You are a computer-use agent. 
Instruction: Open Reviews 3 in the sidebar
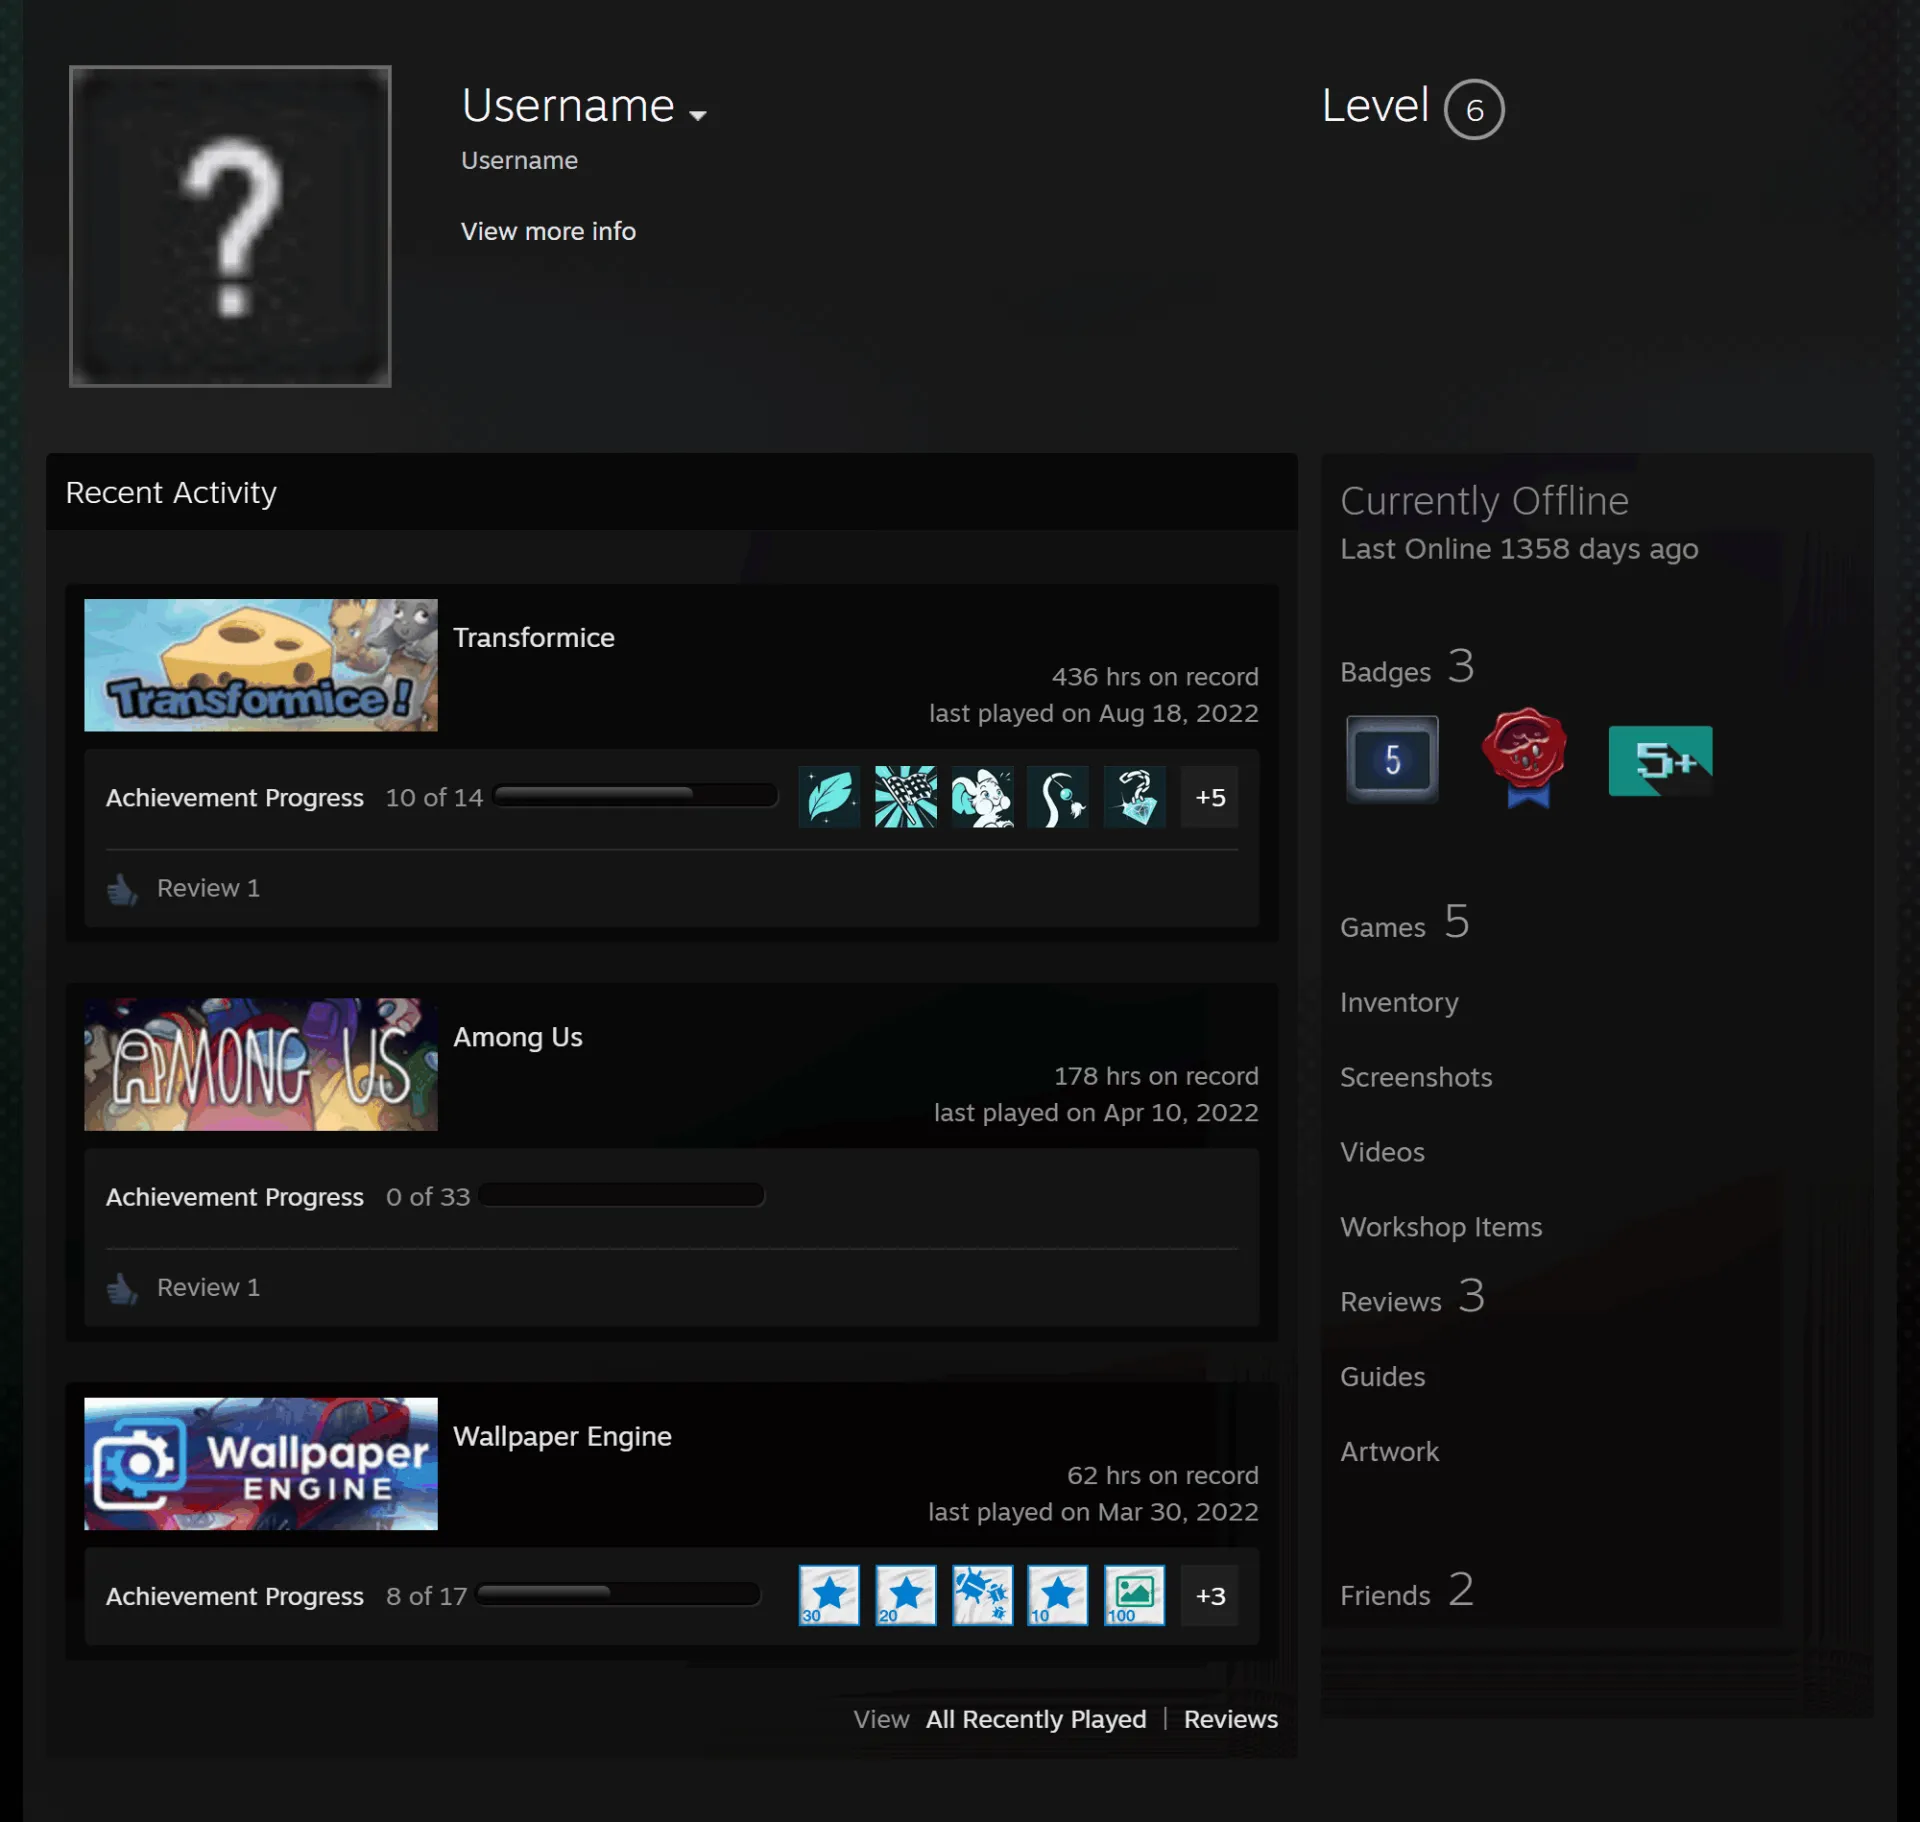(1413, 1298)
